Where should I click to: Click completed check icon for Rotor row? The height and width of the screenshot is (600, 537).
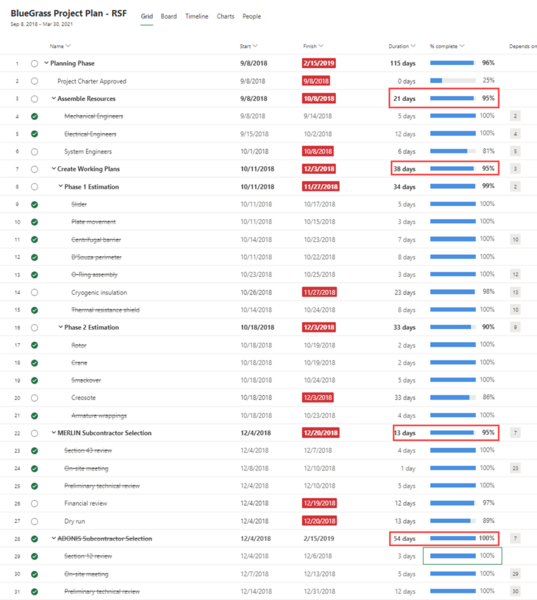pos(34,345)
